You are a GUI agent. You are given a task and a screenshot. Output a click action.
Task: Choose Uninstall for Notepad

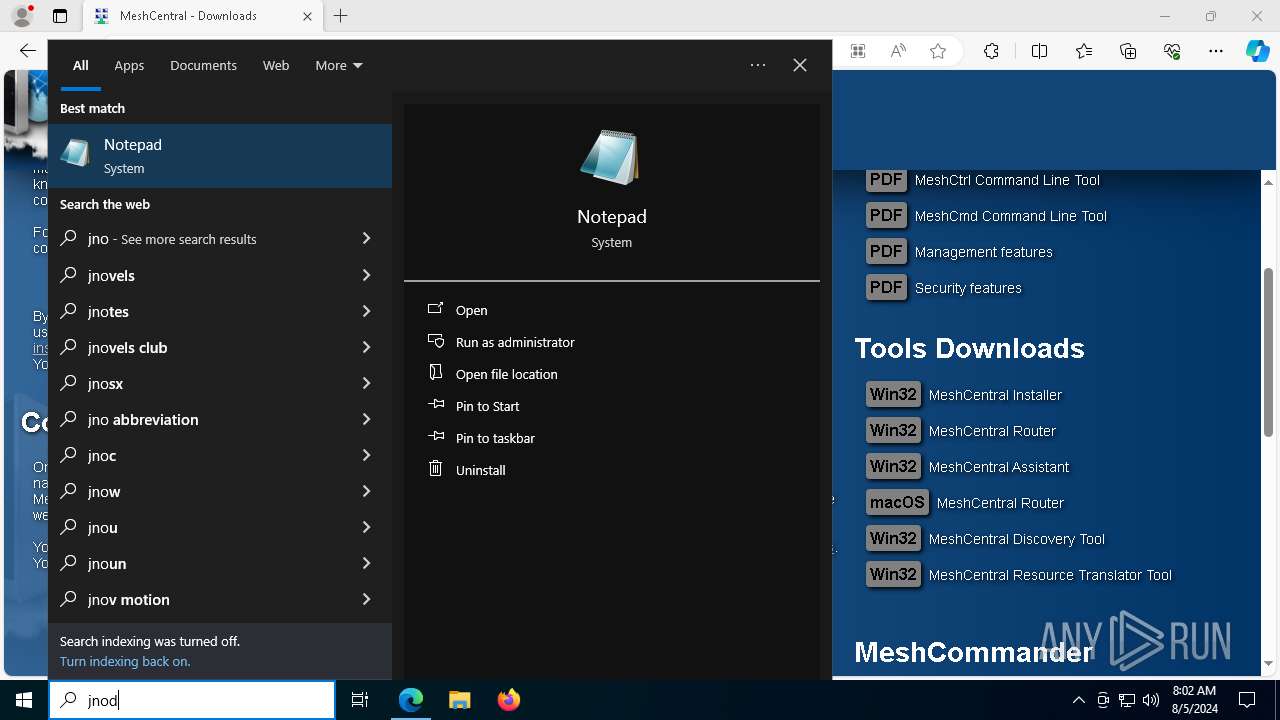point(480,470)
